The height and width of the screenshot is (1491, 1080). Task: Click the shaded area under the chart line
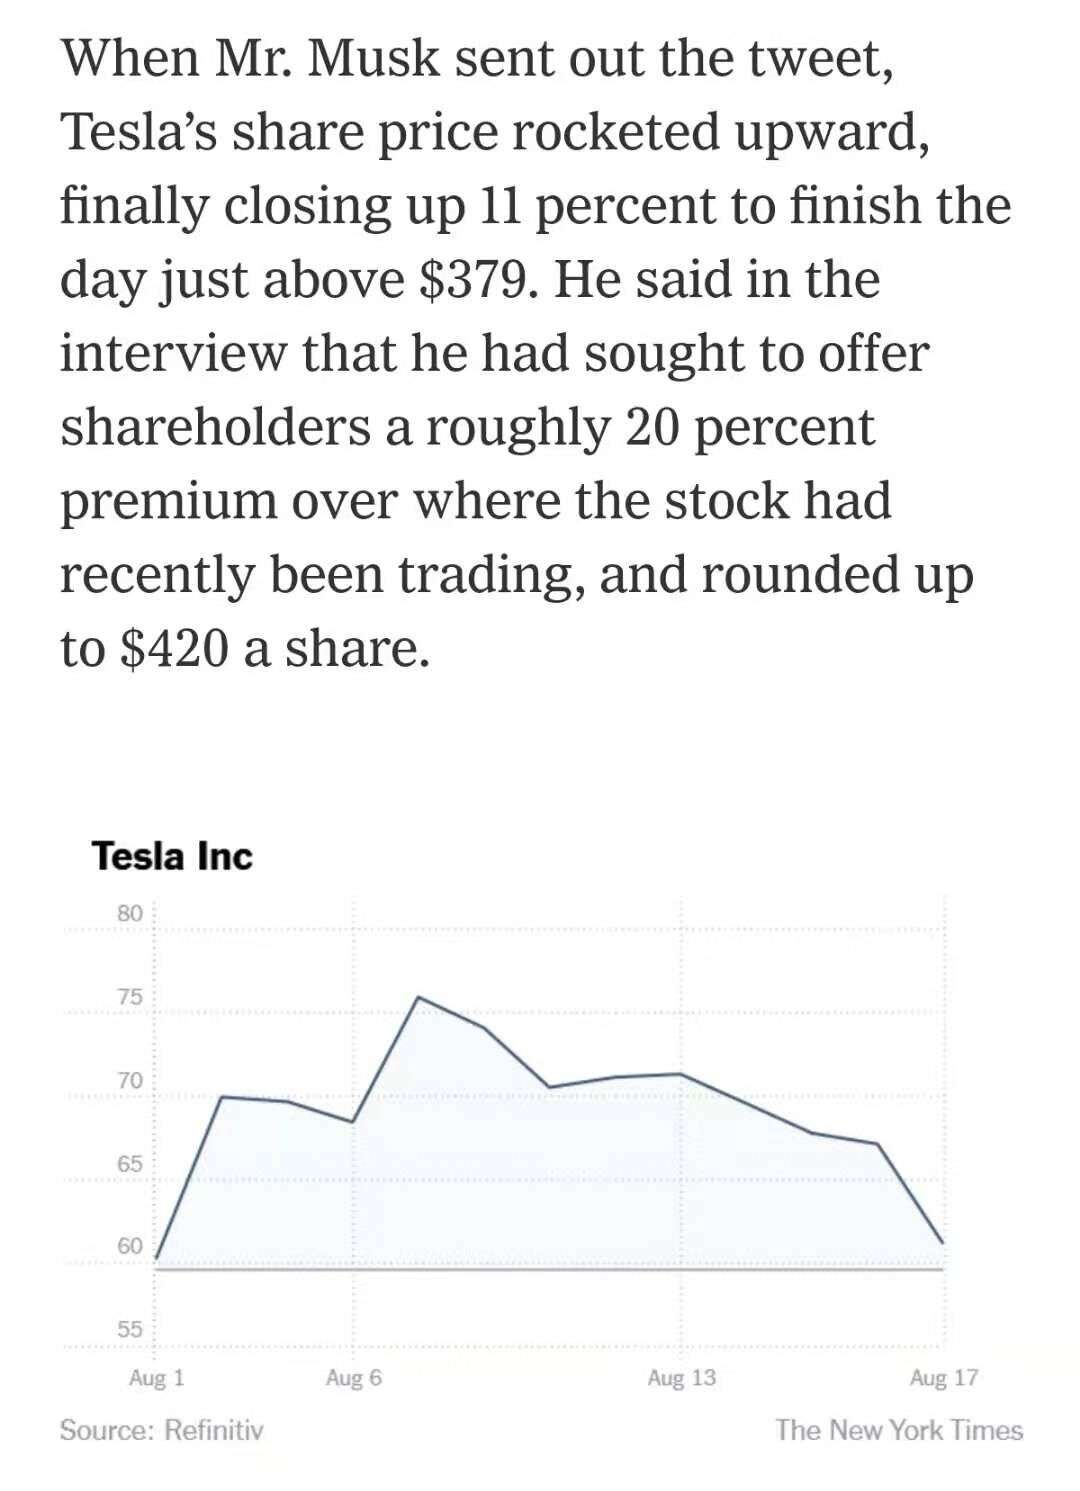[x=550, y=1180]
